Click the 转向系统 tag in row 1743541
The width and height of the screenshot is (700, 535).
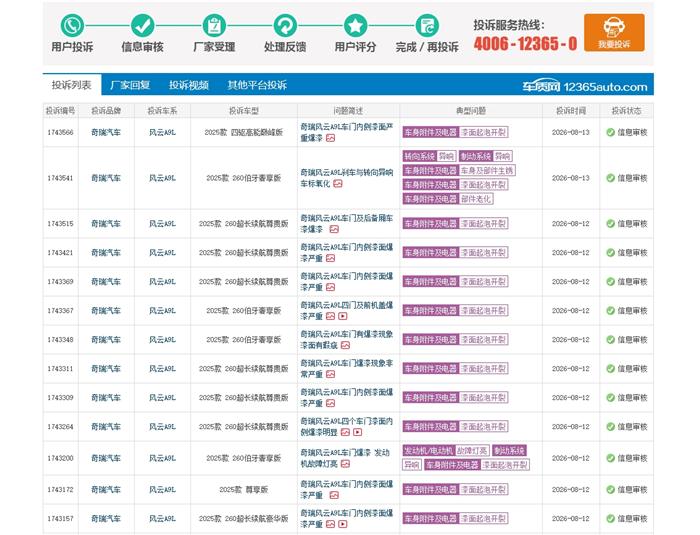(419, 156)
